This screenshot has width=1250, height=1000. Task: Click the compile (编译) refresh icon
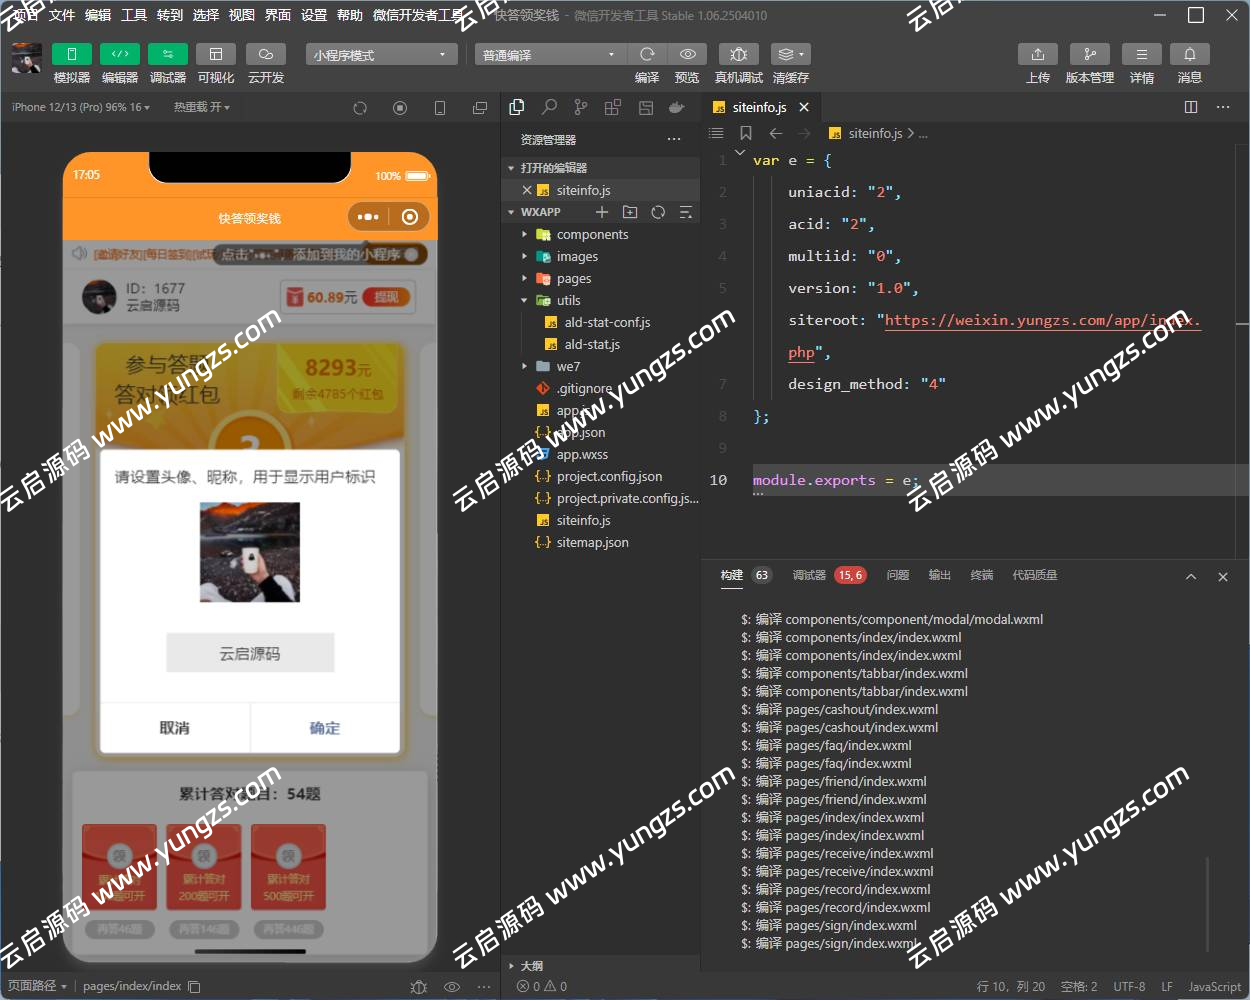coord(647,54)
